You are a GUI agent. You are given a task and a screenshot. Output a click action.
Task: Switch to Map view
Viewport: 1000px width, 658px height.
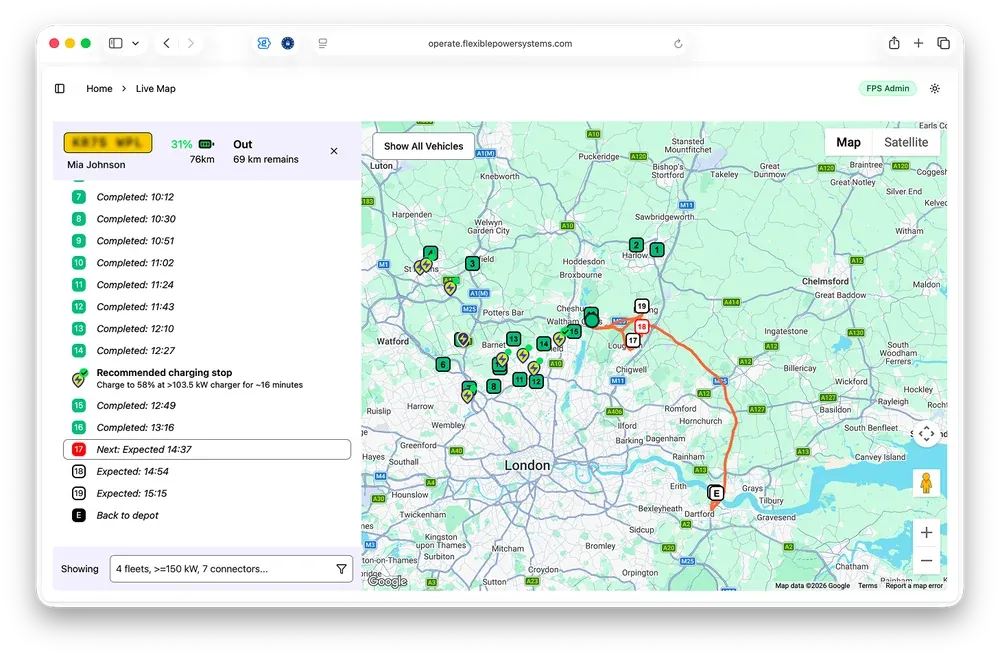click(848, 142)
